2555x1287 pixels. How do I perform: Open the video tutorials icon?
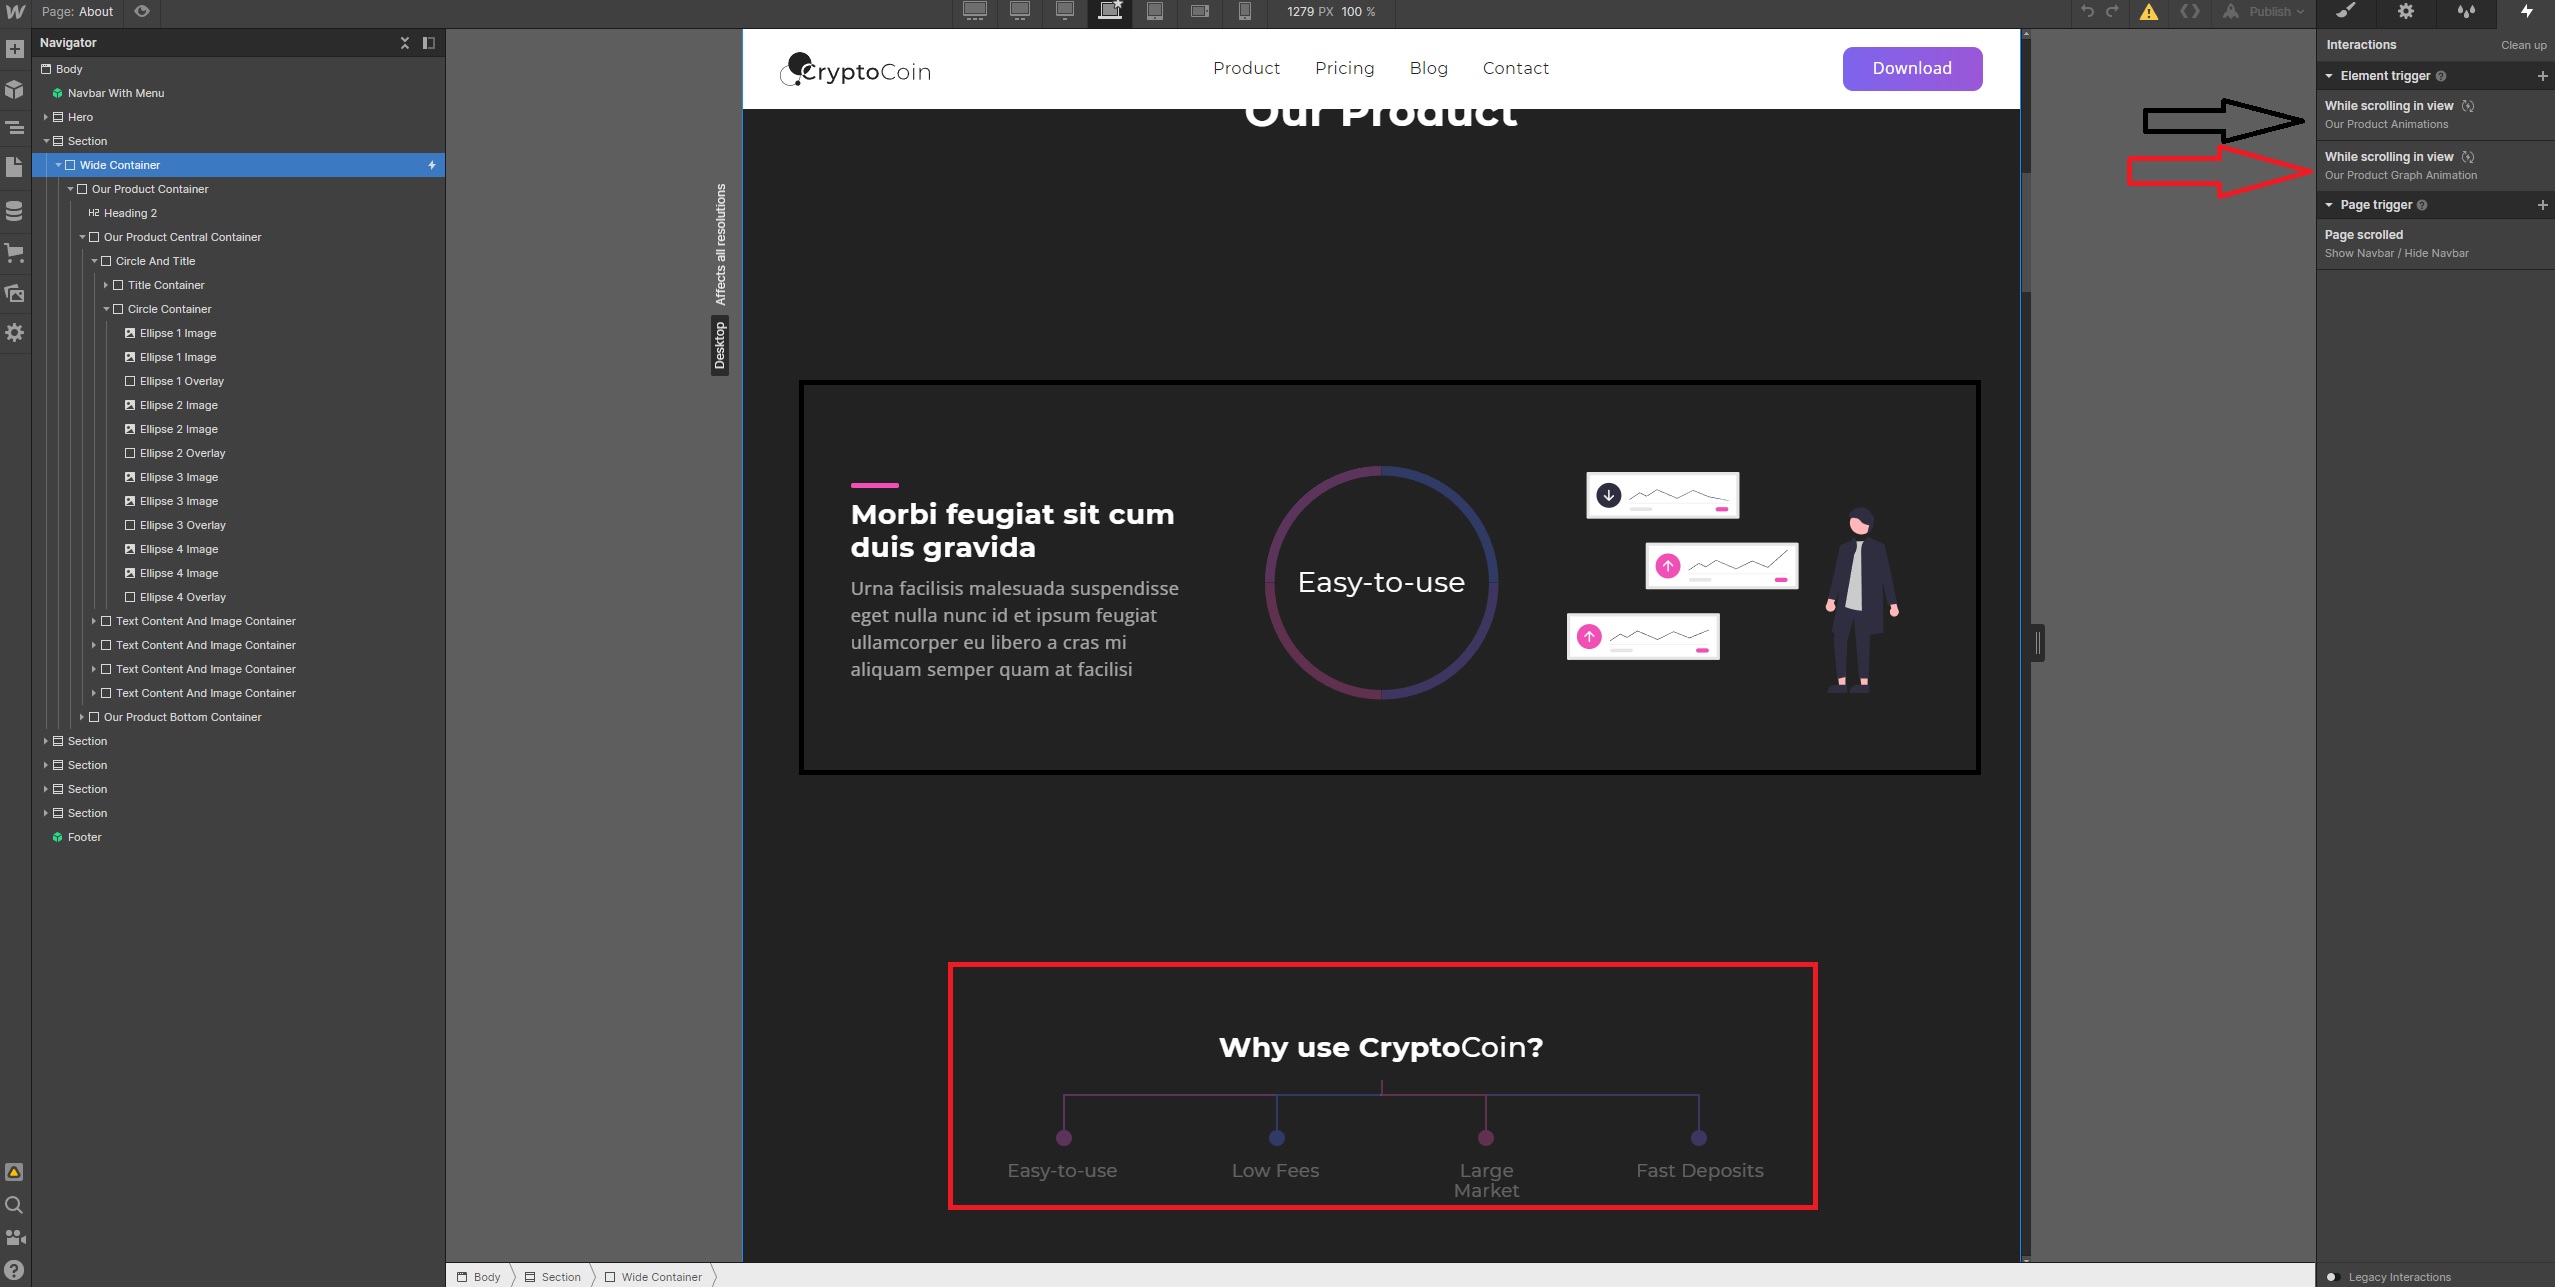(14, 1238)
